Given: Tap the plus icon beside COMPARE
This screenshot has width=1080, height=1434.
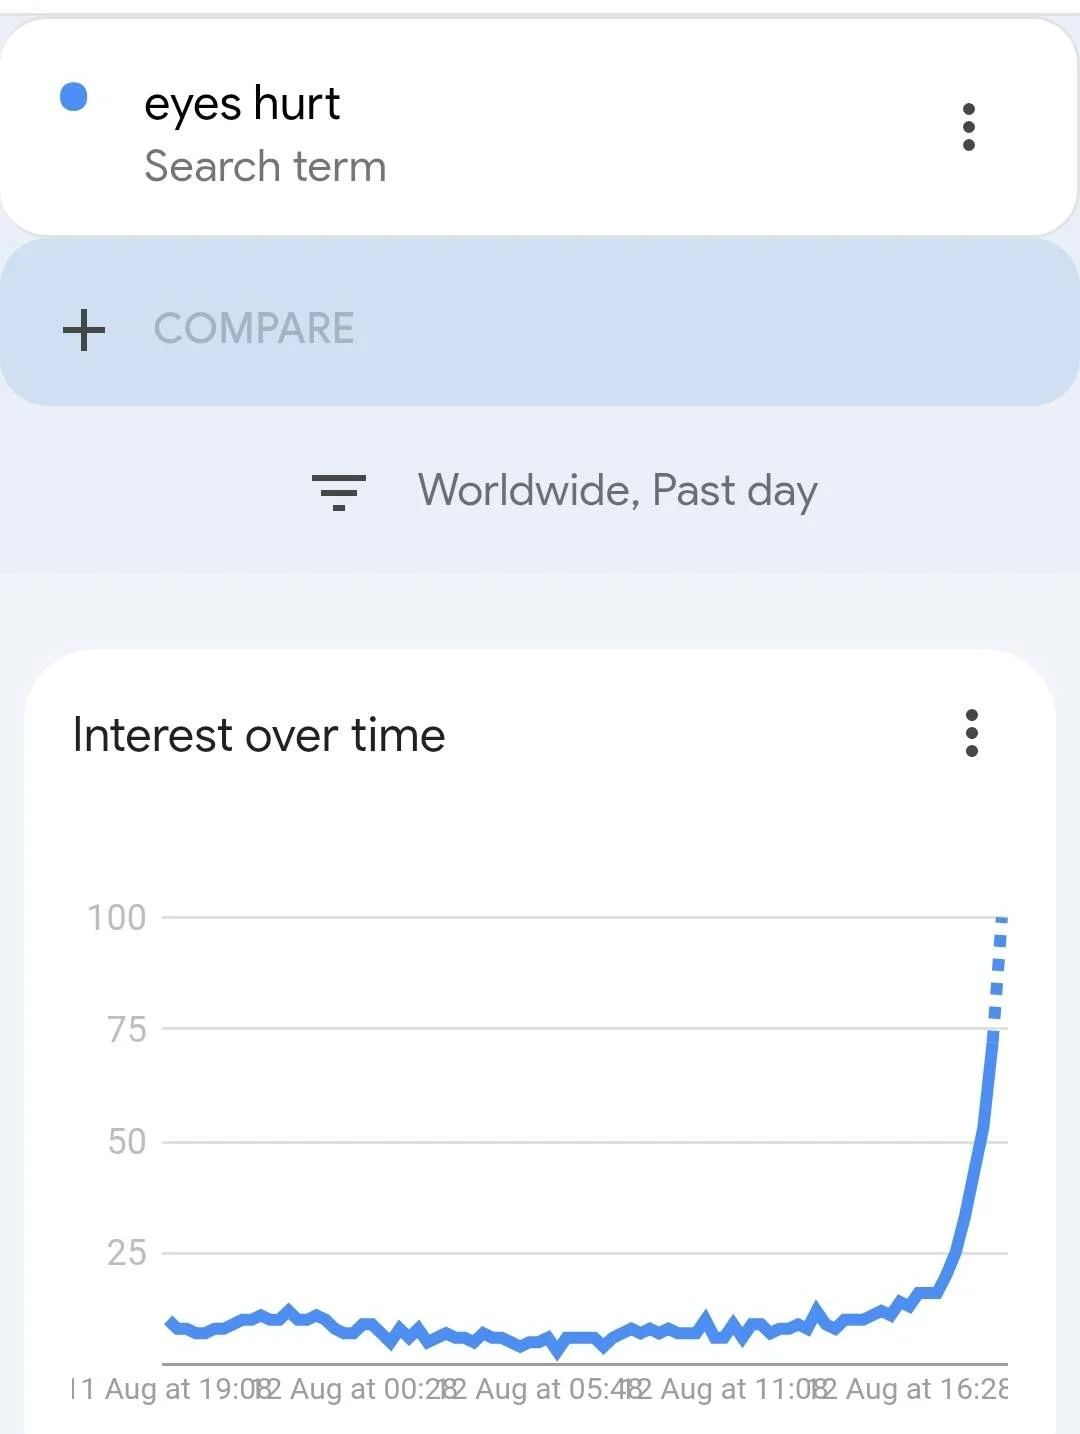Looking at the screenshot, I should [84, 330].
